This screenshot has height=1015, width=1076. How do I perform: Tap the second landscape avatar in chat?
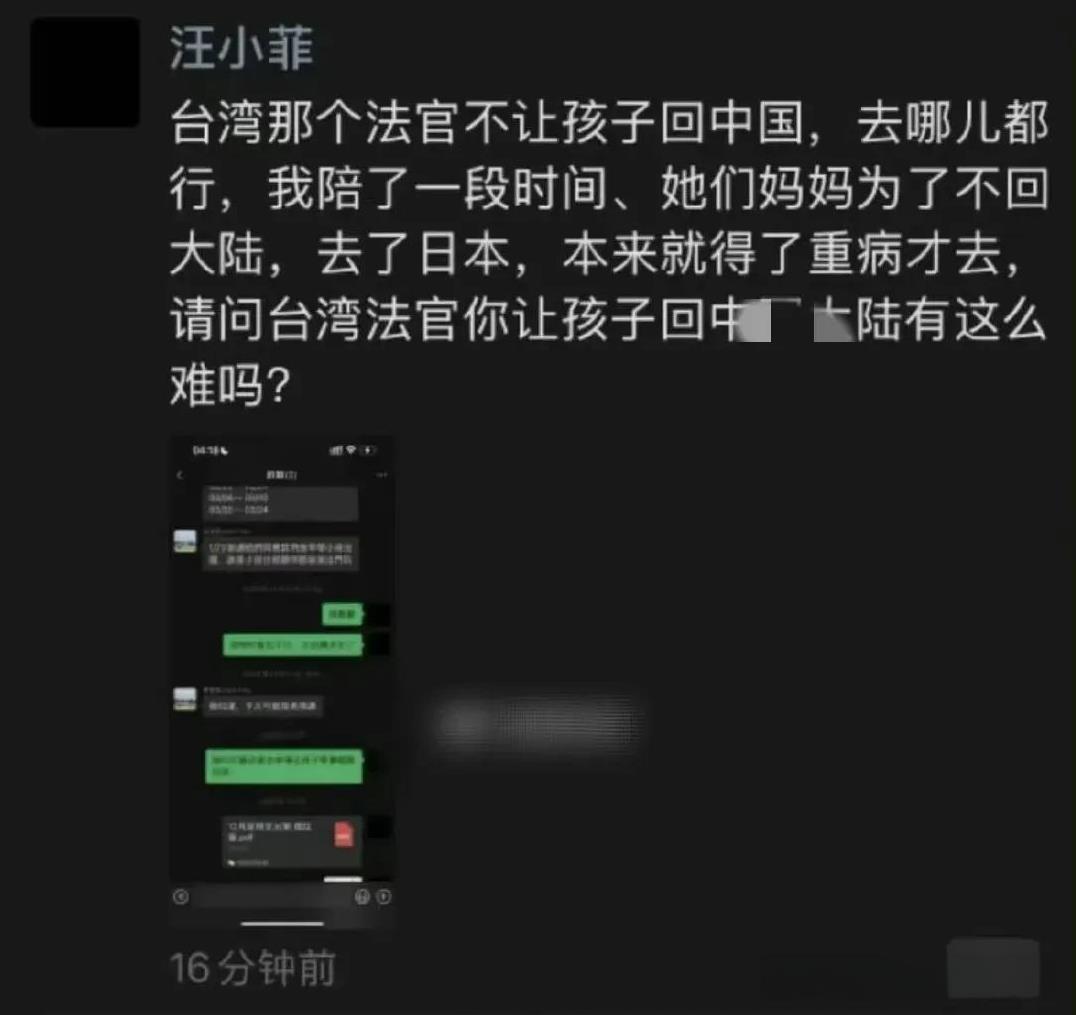185,699
